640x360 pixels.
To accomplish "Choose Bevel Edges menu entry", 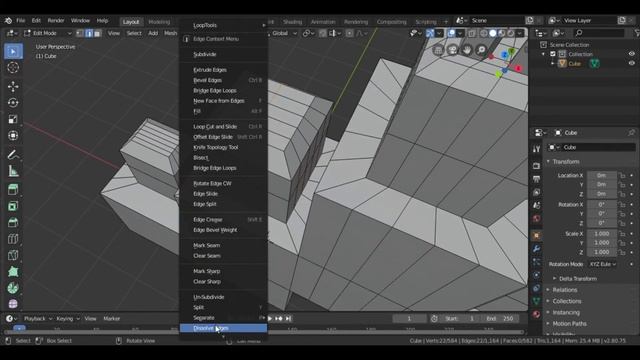I will 223,80.
